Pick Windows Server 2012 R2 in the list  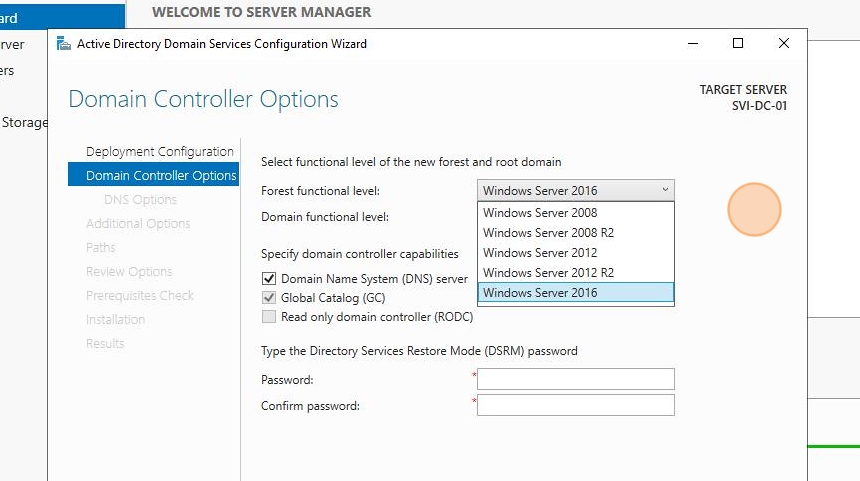click(x=576, y=273)
